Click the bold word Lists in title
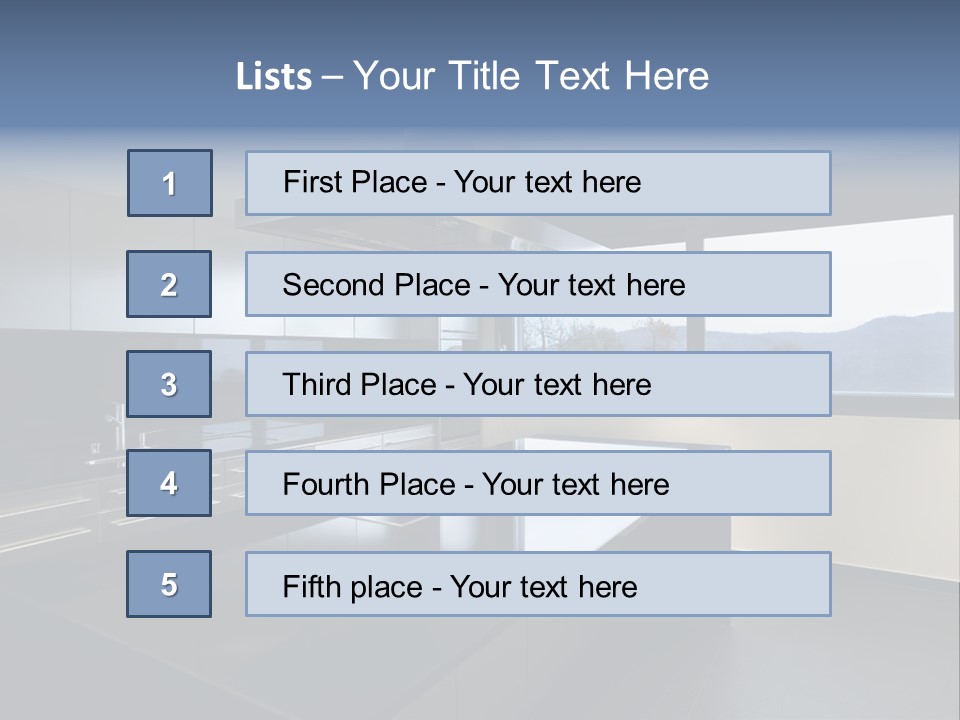The height and width of the screenshot is (720, 960). [274, 77]
